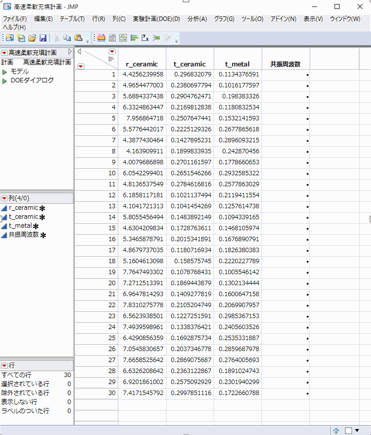Run the DOEダイアログ script triangle
Screen dimensions: 371x435
pos(4,81)
